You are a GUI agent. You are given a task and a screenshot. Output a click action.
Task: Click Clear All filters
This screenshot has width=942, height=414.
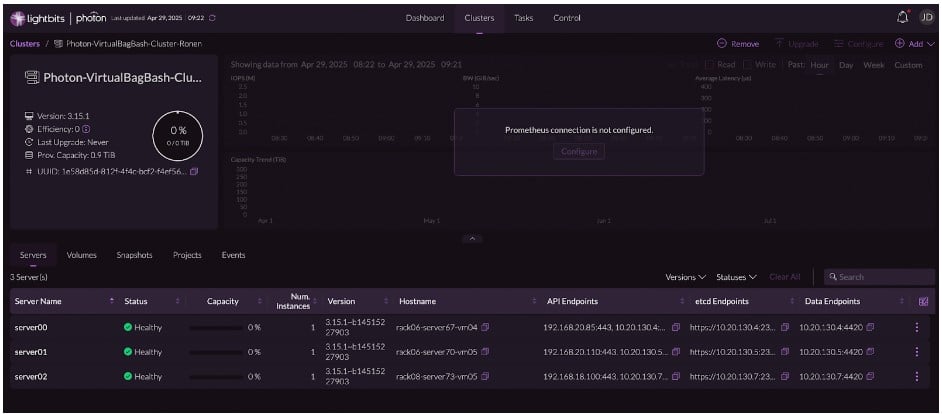(x=785, y=277)
